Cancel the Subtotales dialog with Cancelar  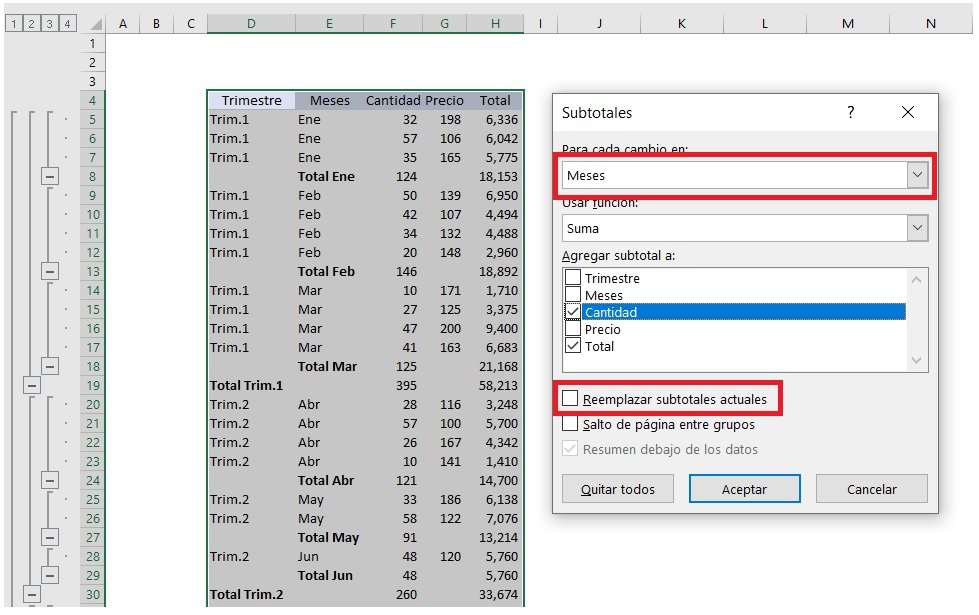click(x=871, y=489)
